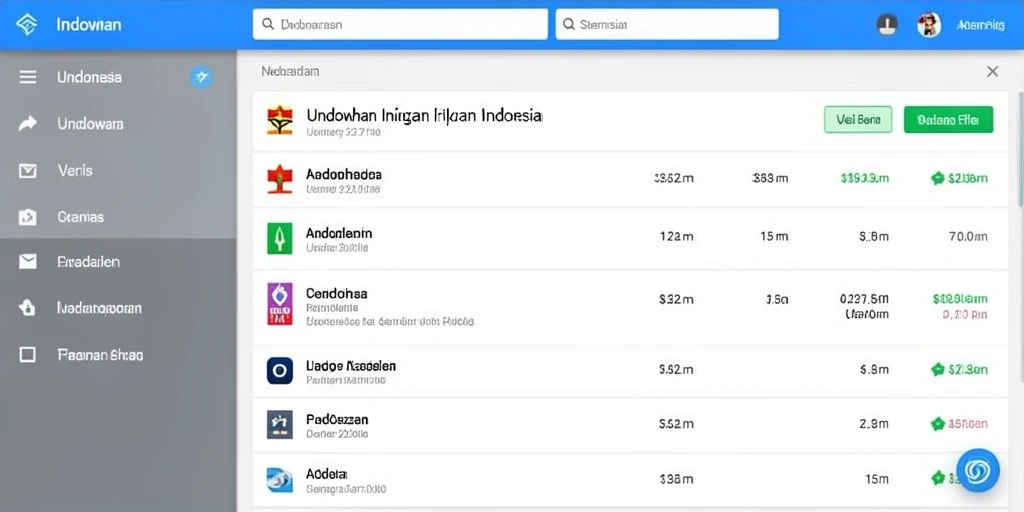1024x512 pixels.
Task: Click the square icon beside Pacman Shao
Action: tap(27, 355)
